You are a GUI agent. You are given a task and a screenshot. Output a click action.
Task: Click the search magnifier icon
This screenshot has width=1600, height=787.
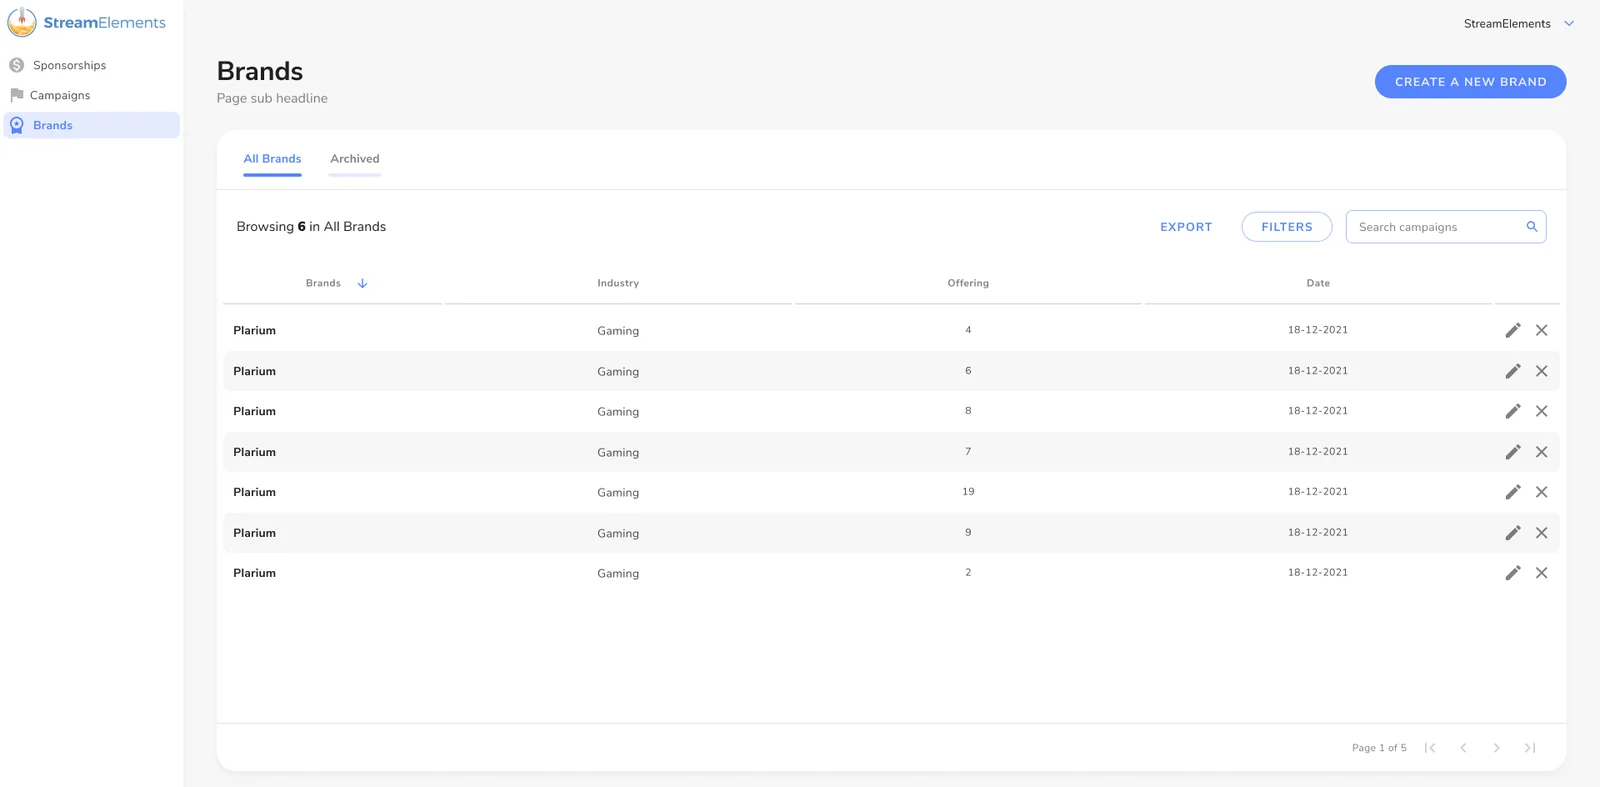click(x=1531, y=227)
